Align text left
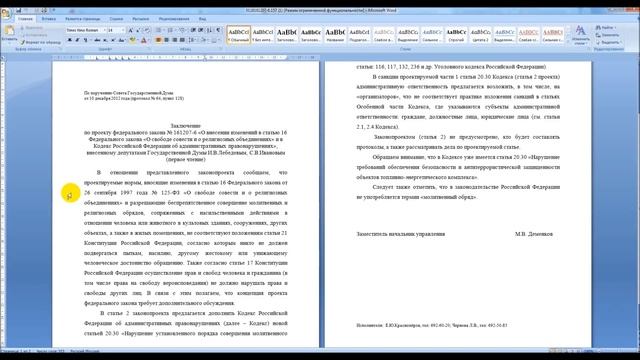The image size is (640, 360). click(x=159, y=40)
